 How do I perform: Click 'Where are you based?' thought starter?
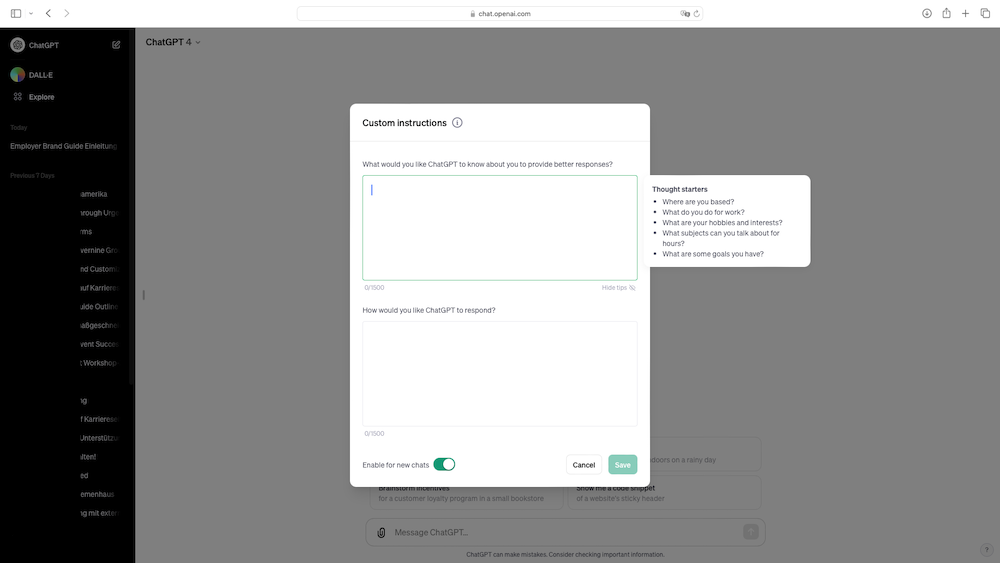[x=698, y=201]
